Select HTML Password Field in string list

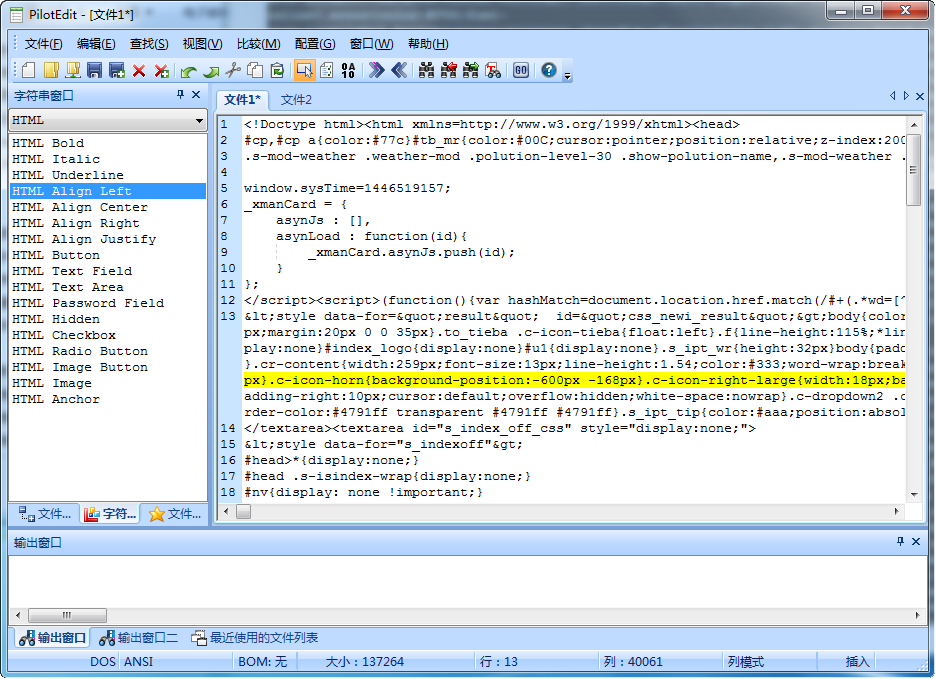pos(88,303)
